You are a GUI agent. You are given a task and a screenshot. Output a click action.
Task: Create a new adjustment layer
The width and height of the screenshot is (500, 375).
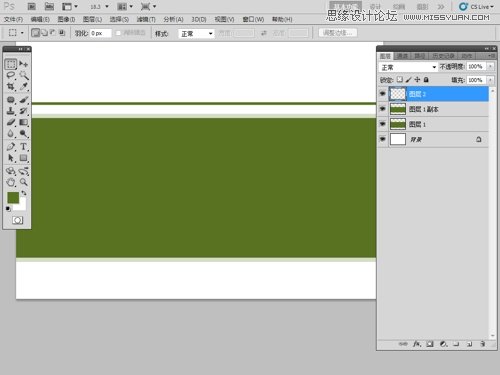coord(443,344)
